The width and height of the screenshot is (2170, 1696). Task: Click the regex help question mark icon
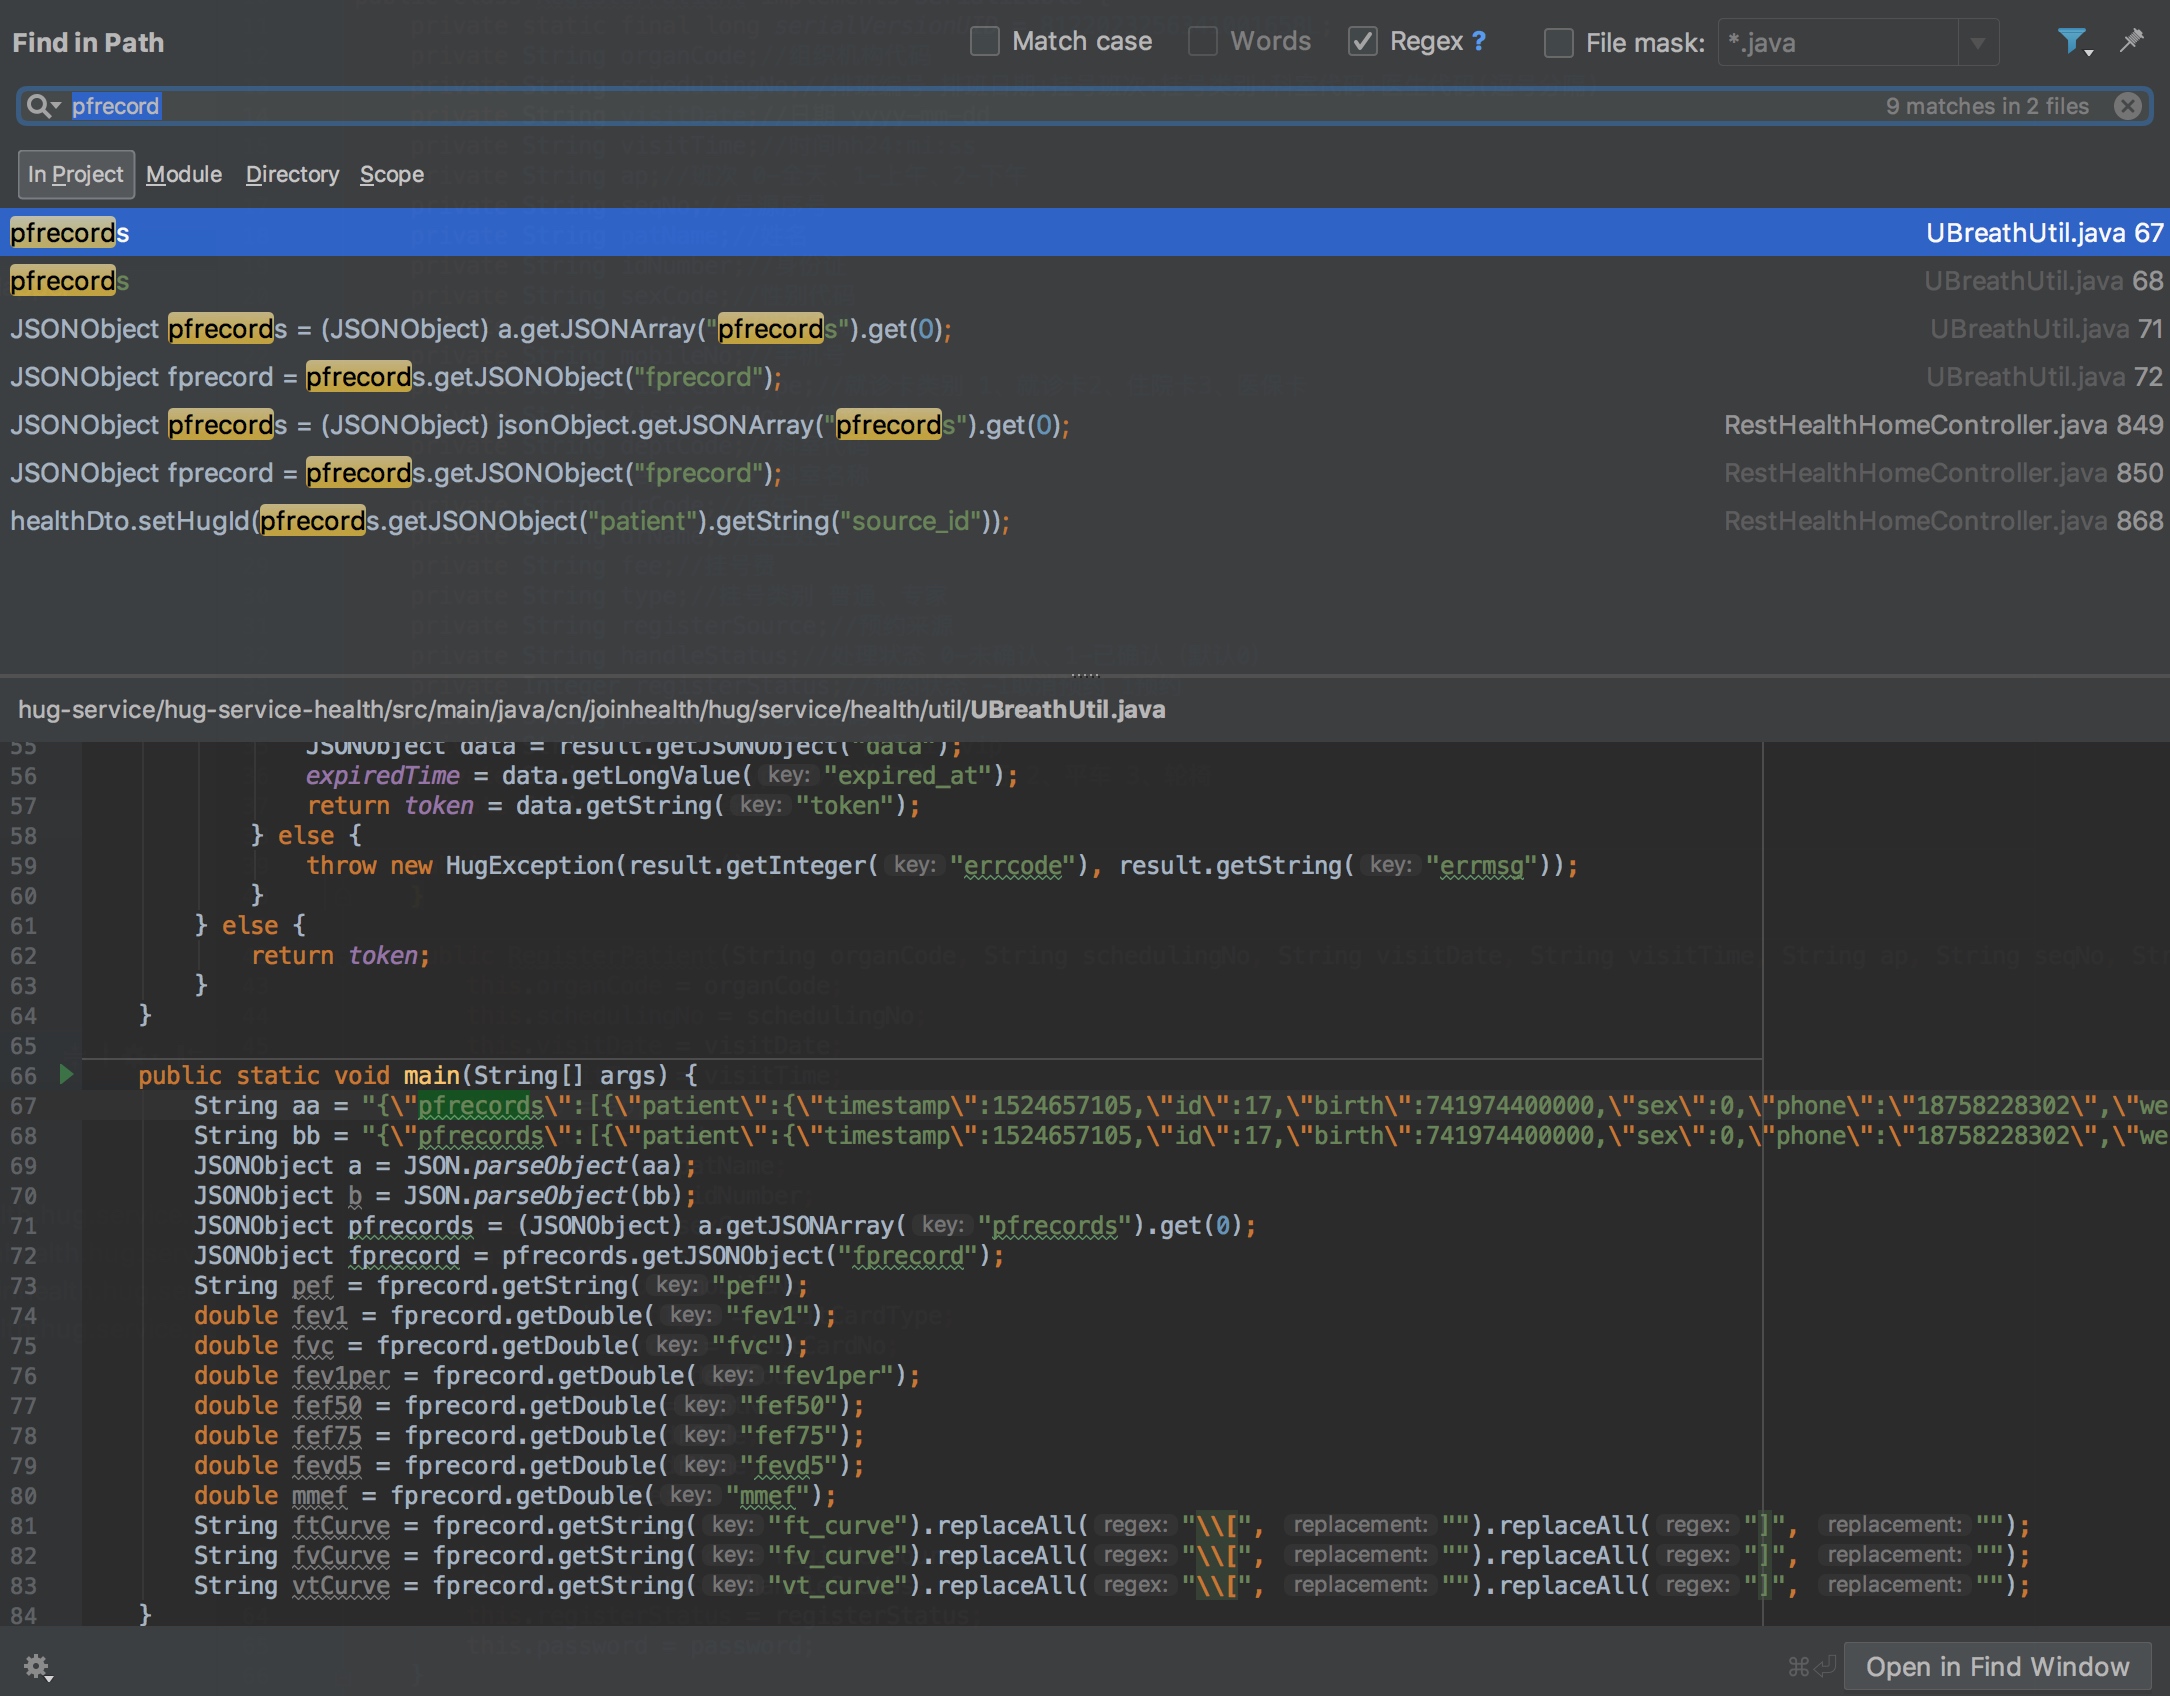[1481, 42]
